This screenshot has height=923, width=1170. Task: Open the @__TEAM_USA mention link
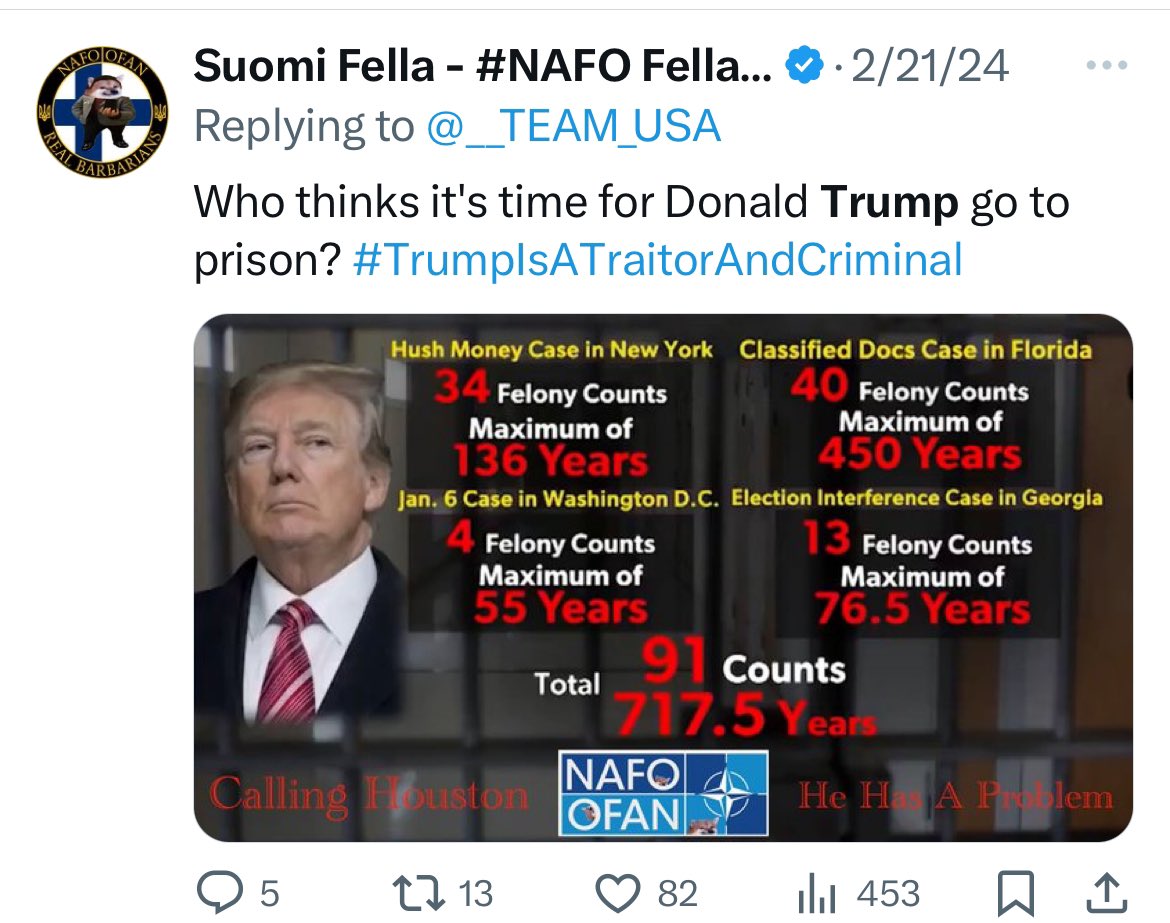pos(573,127)
